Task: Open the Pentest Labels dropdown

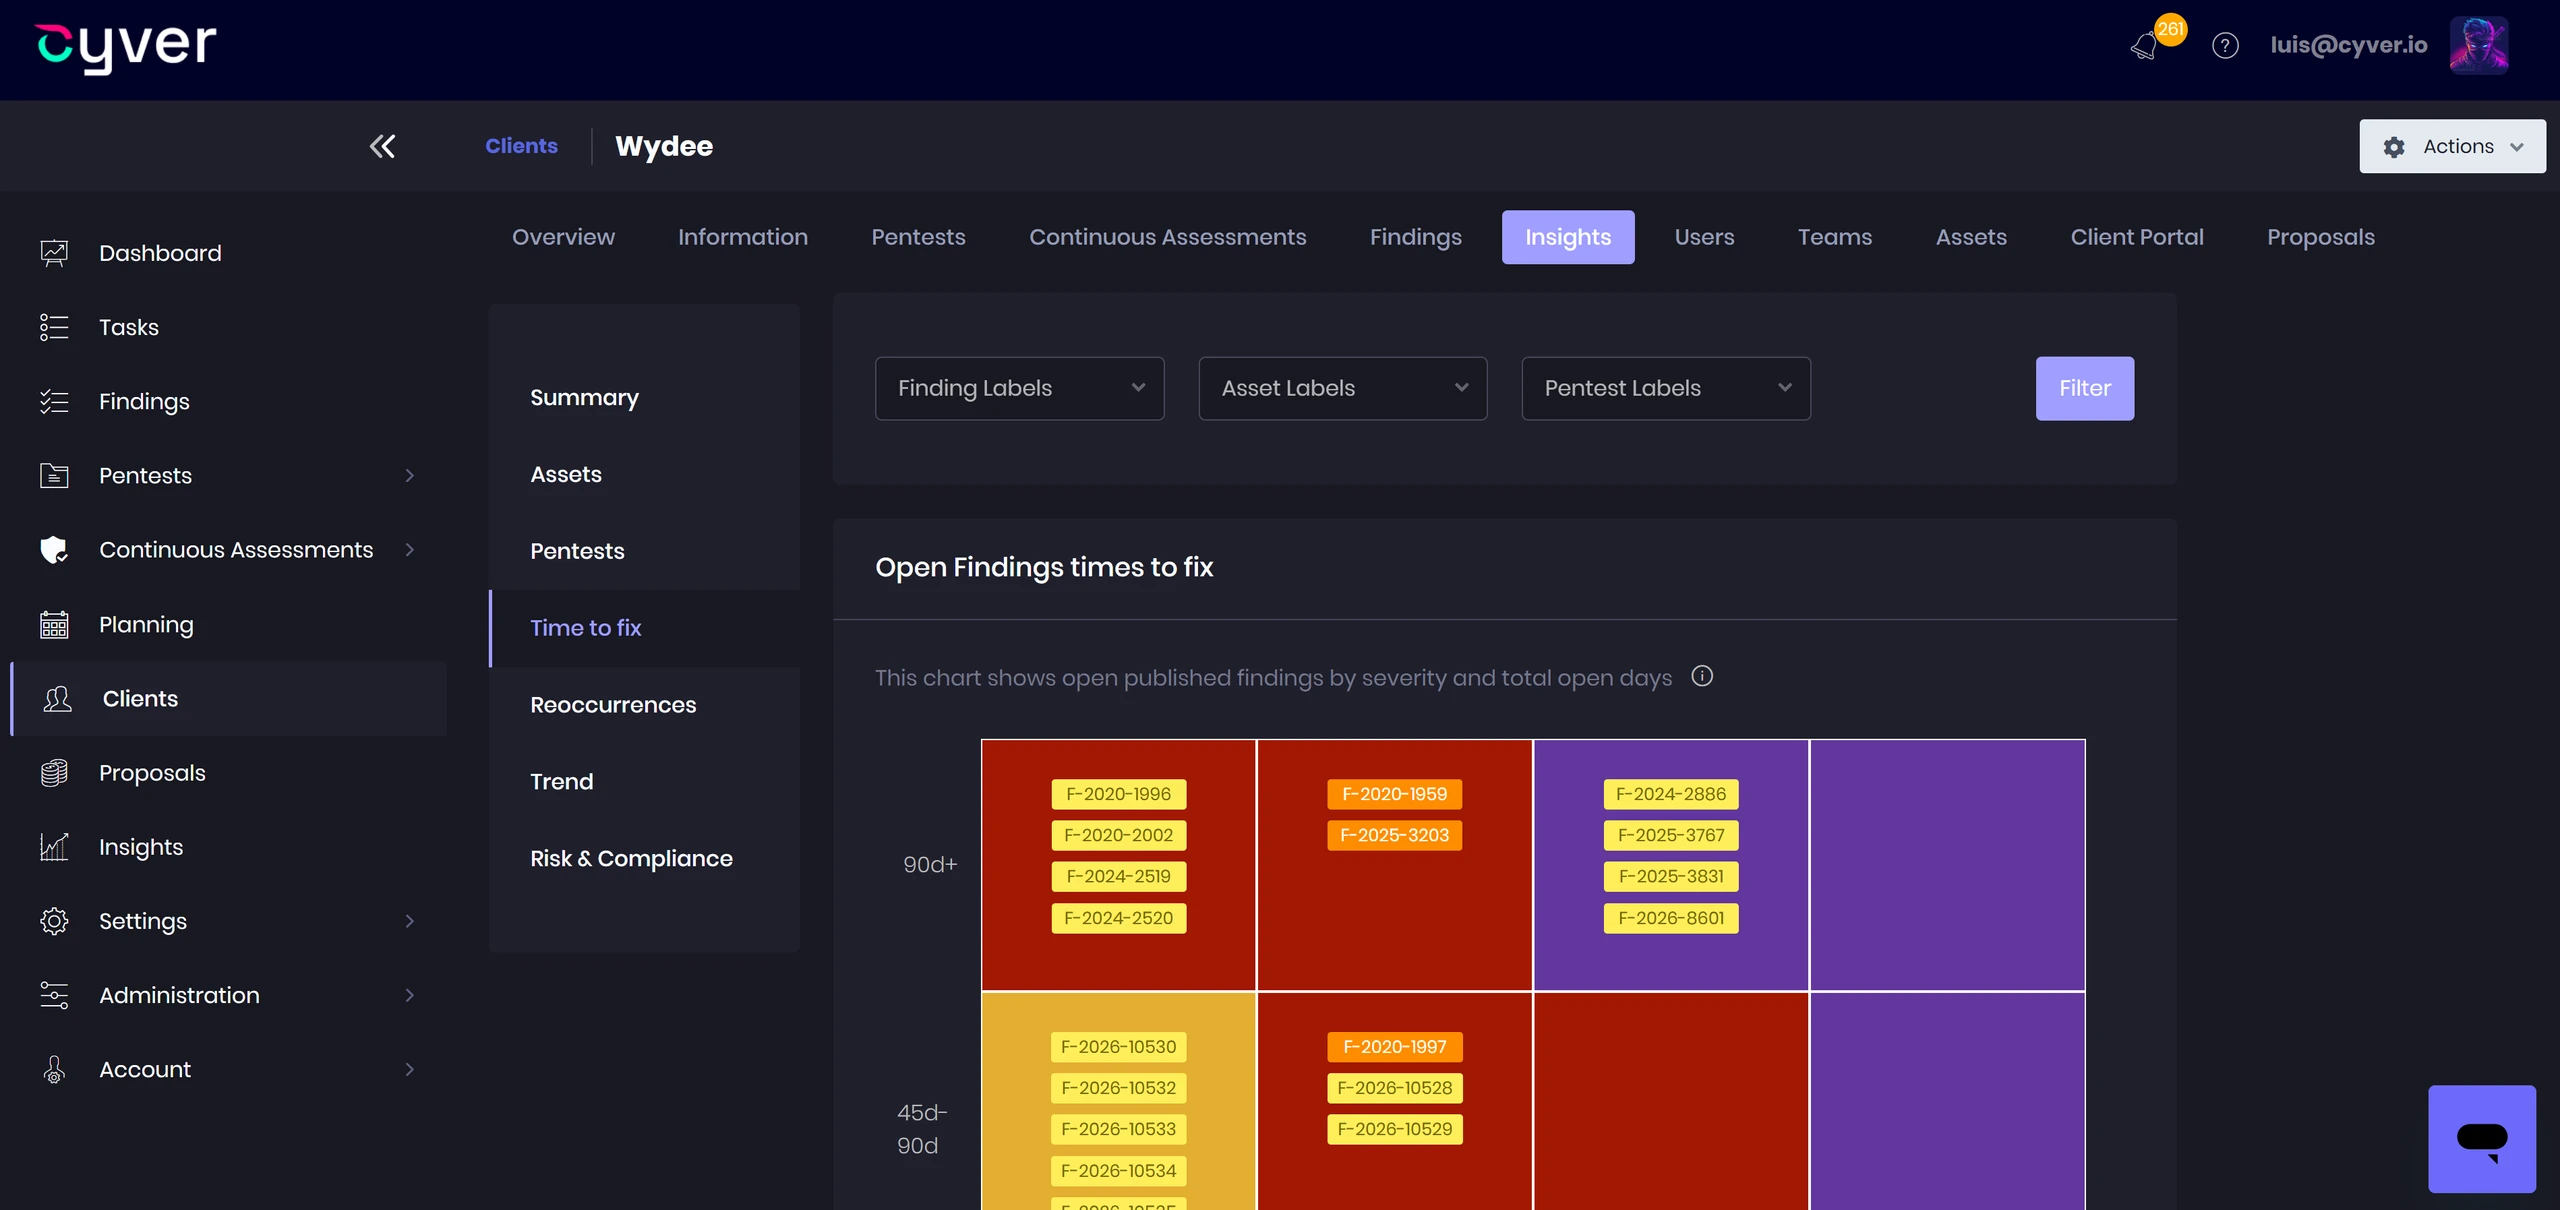Action: [1666, 388]
